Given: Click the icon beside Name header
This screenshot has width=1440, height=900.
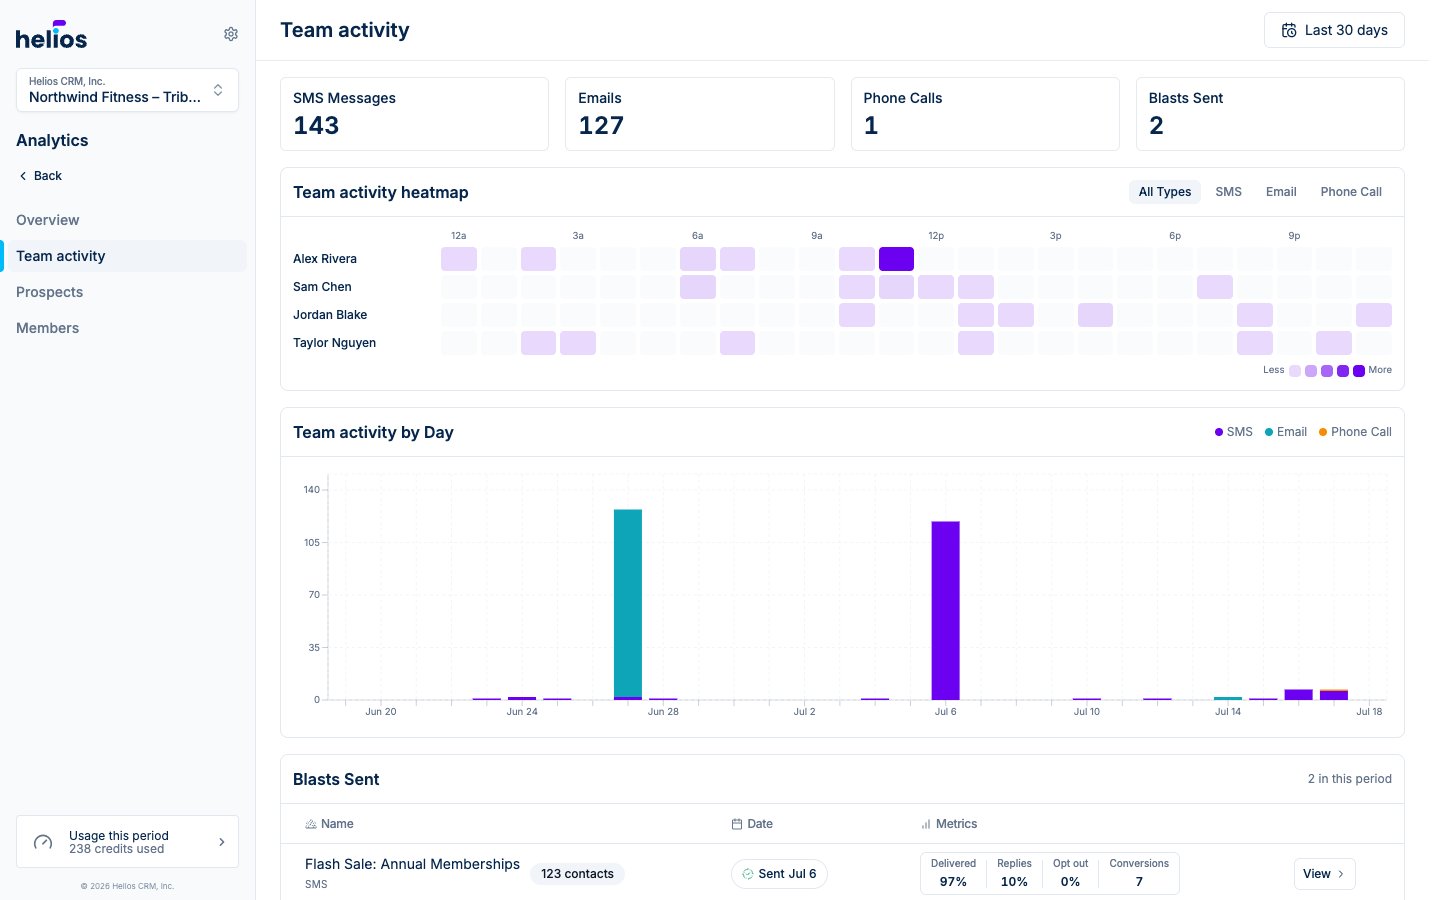Looking at the screenshot, I should pyautogui.click(x=311, y=824).
